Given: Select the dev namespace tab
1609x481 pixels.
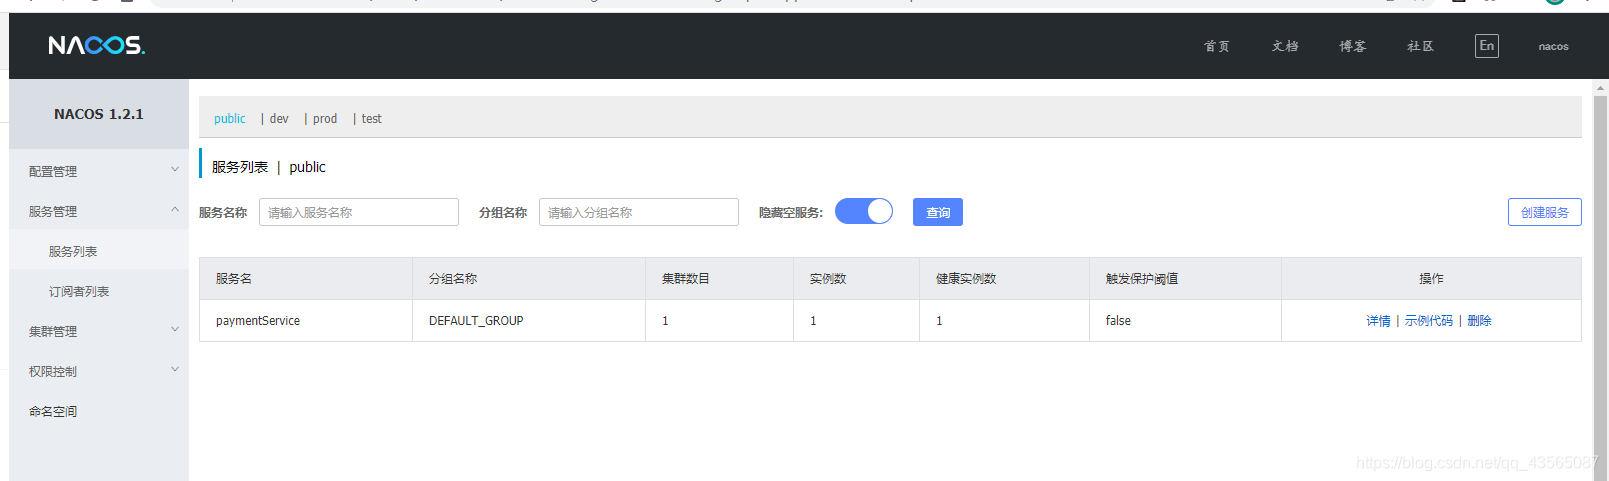Looking at the screenshot, I should (x=279, y=118).
